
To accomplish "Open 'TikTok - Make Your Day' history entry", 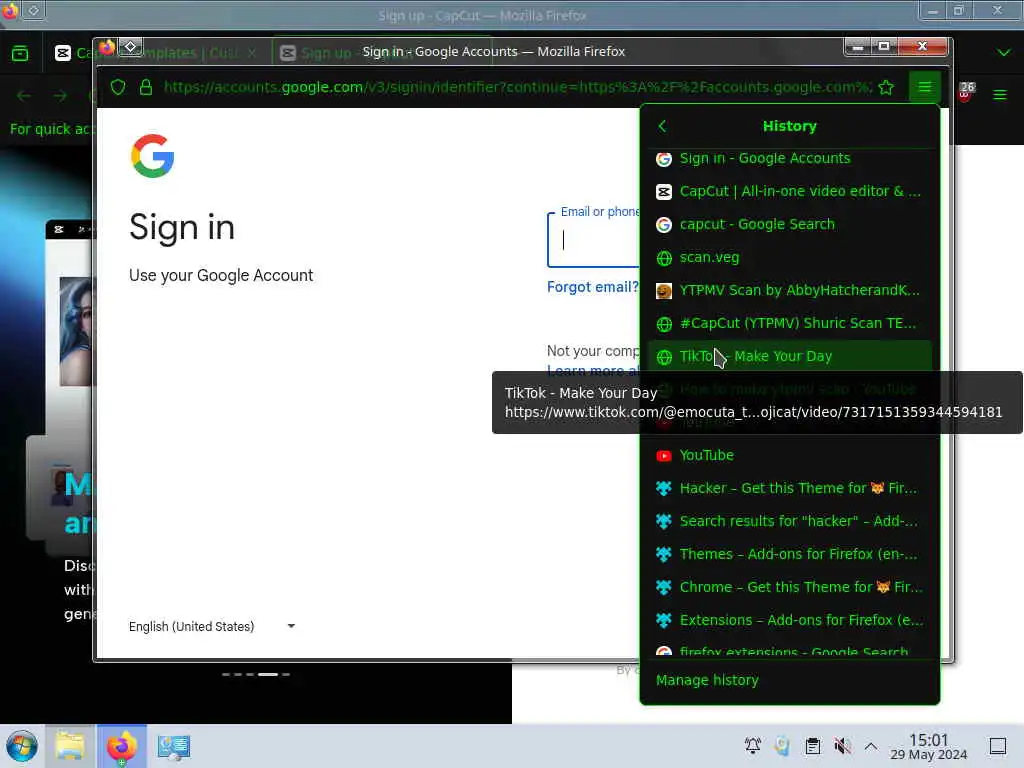I will pyautogui.click(x=790, y=357).
